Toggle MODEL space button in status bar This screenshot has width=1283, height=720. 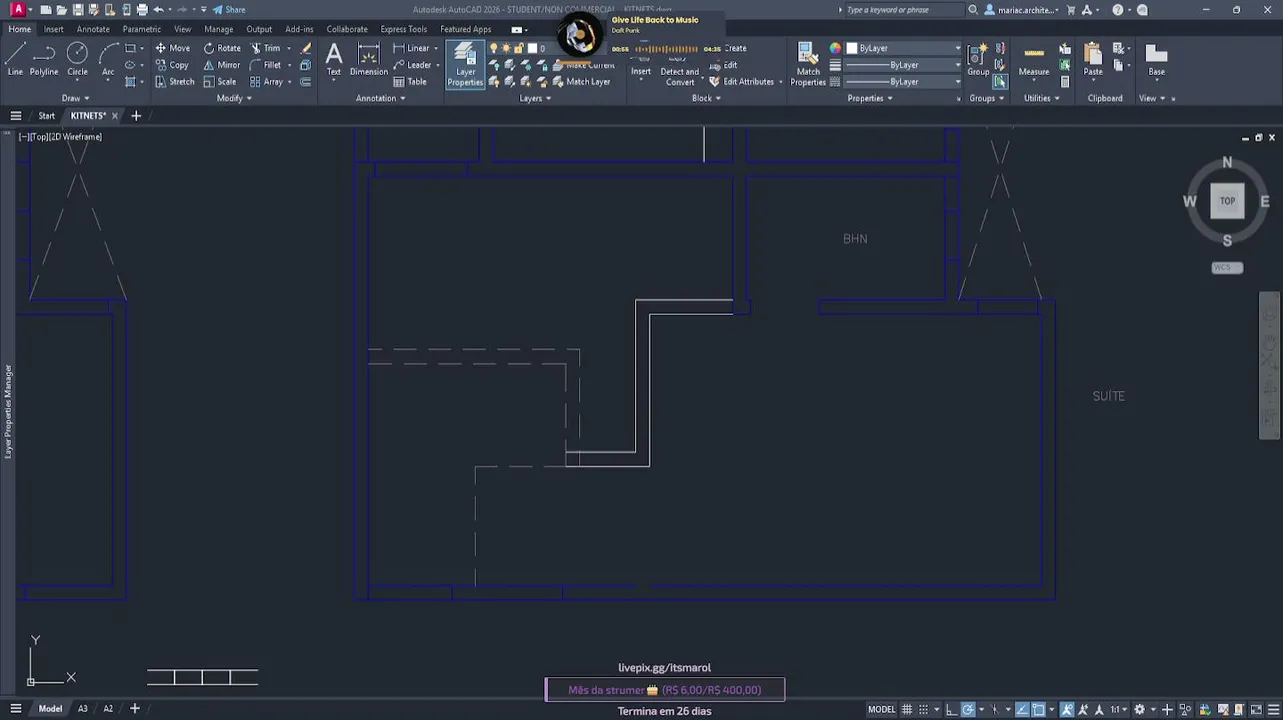(x=881, y=710)
